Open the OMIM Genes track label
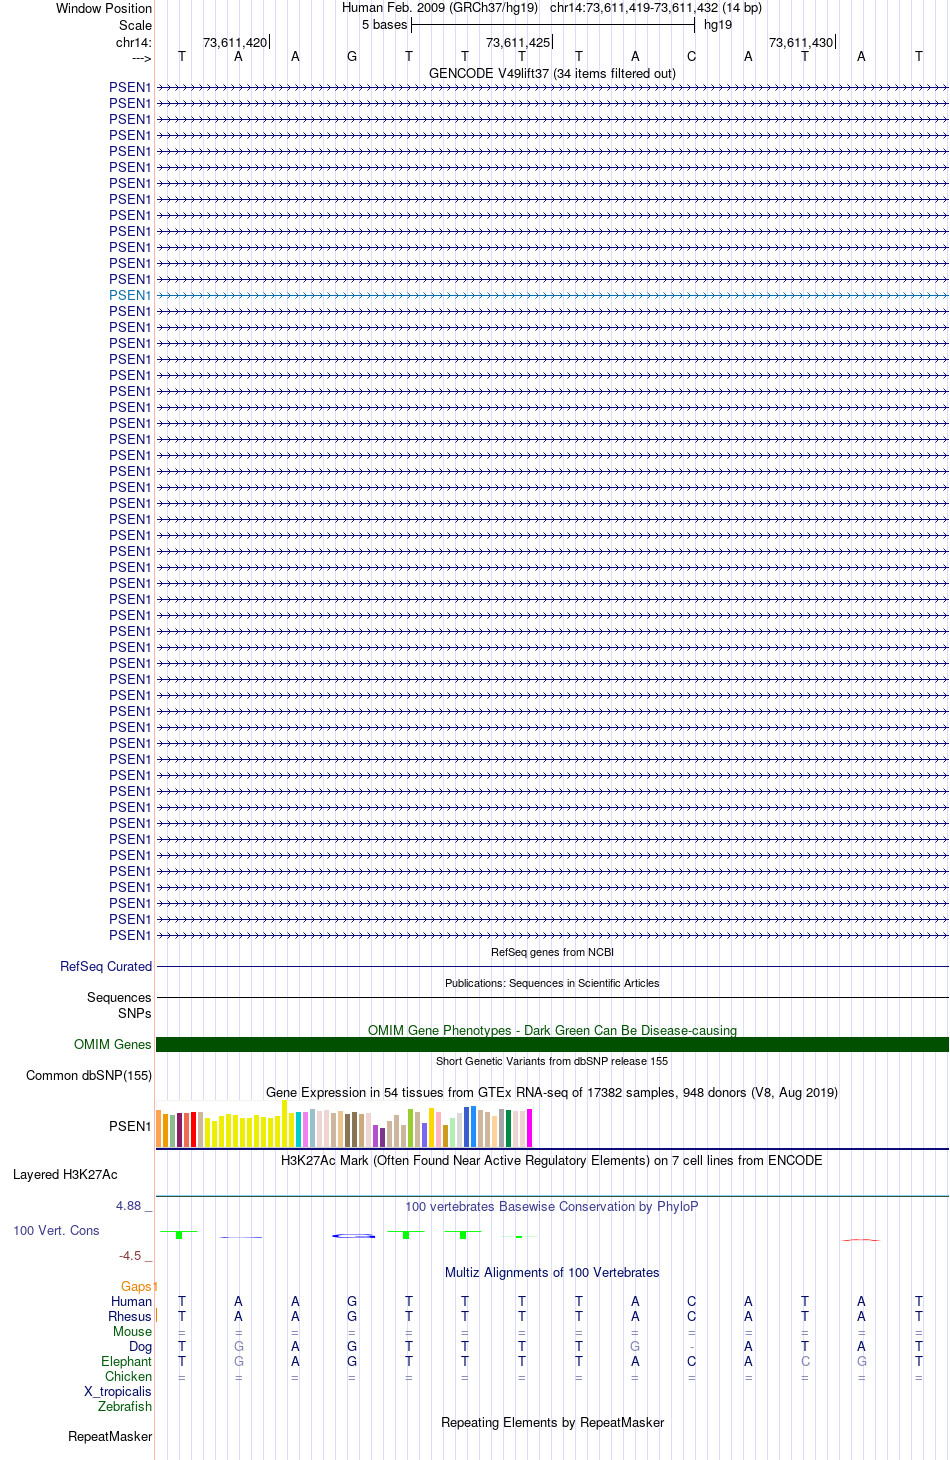Viewport: 950px width, 1460px height. point(113,1044)
